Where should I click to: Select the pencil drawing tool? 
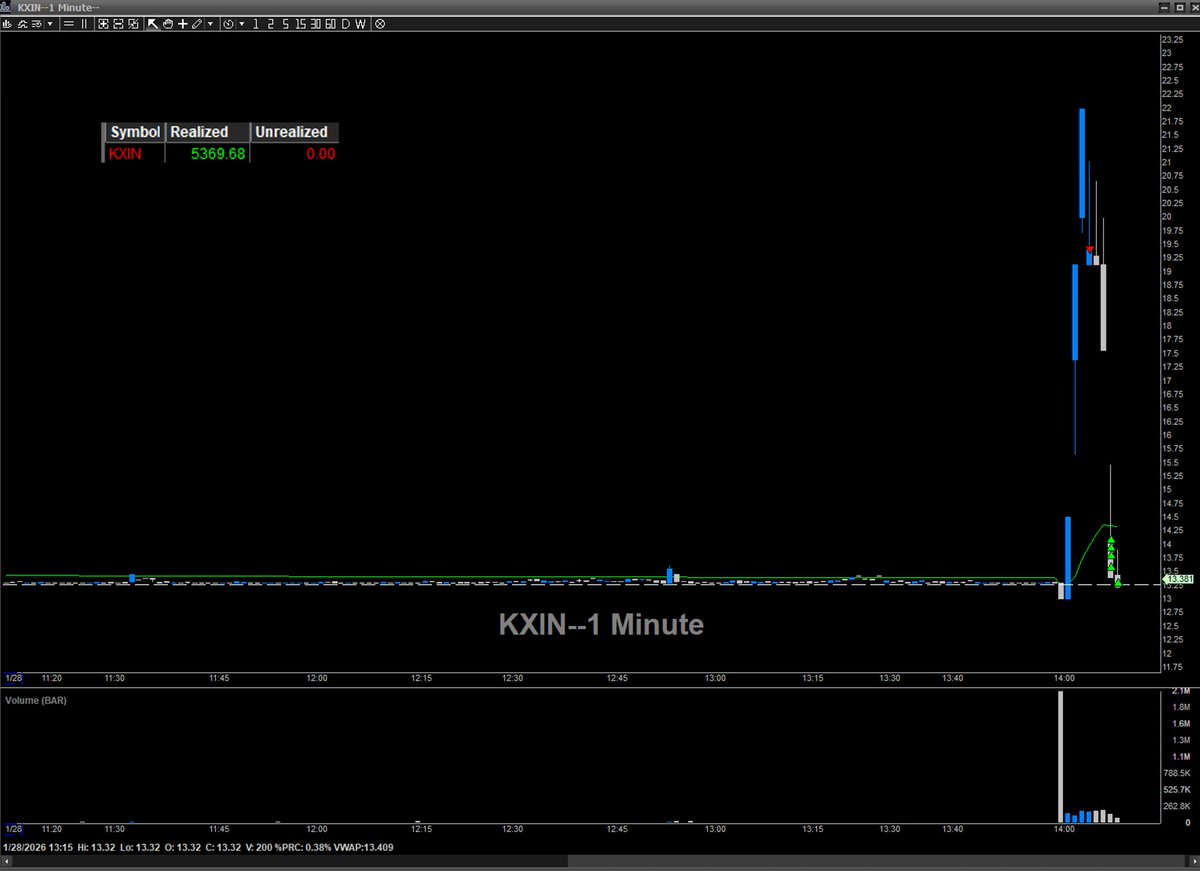click(197, 24)
